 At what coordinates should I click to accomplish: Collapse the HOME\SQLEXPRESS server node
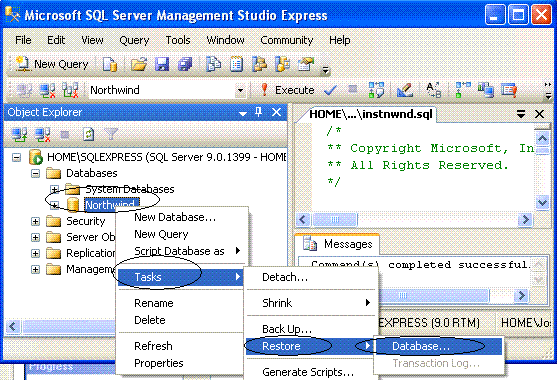tap(16, 157)
